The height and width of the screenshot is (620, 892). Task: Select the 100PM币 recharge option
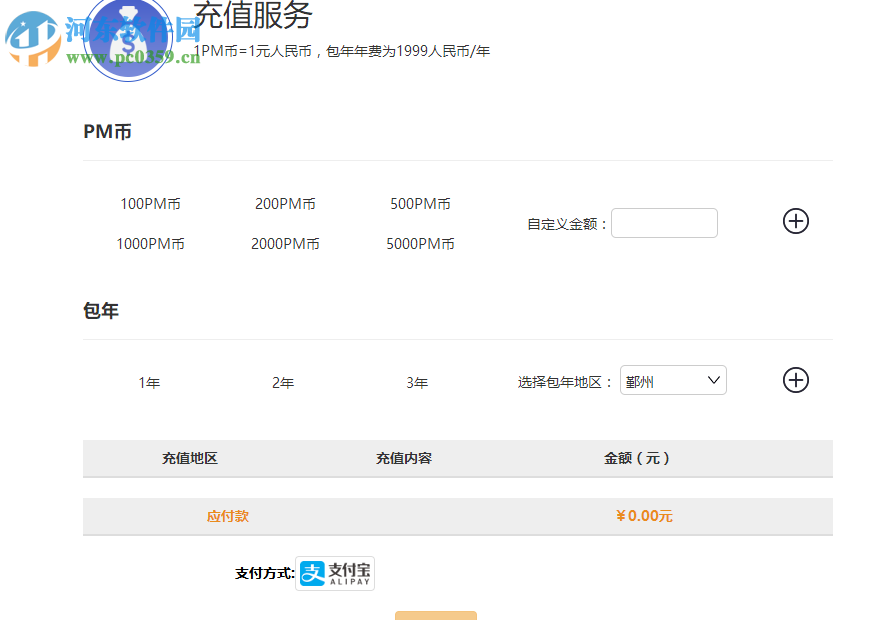tap(150, 203)
